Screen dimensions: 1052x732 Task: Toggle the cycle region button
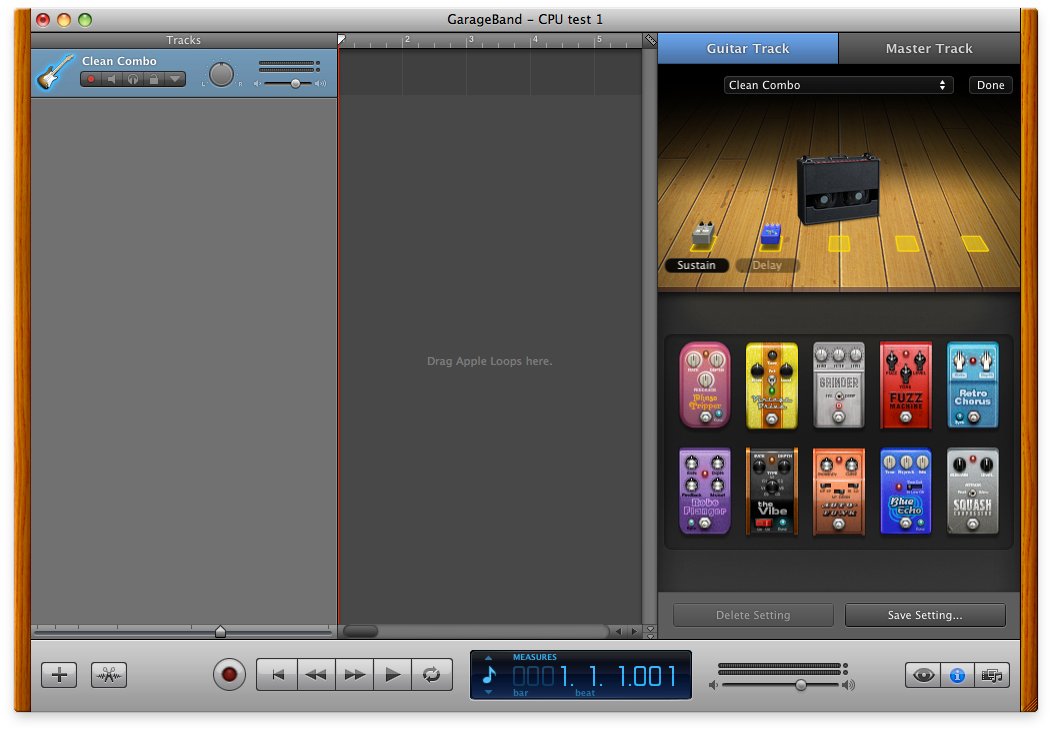[x=432, y=675]
